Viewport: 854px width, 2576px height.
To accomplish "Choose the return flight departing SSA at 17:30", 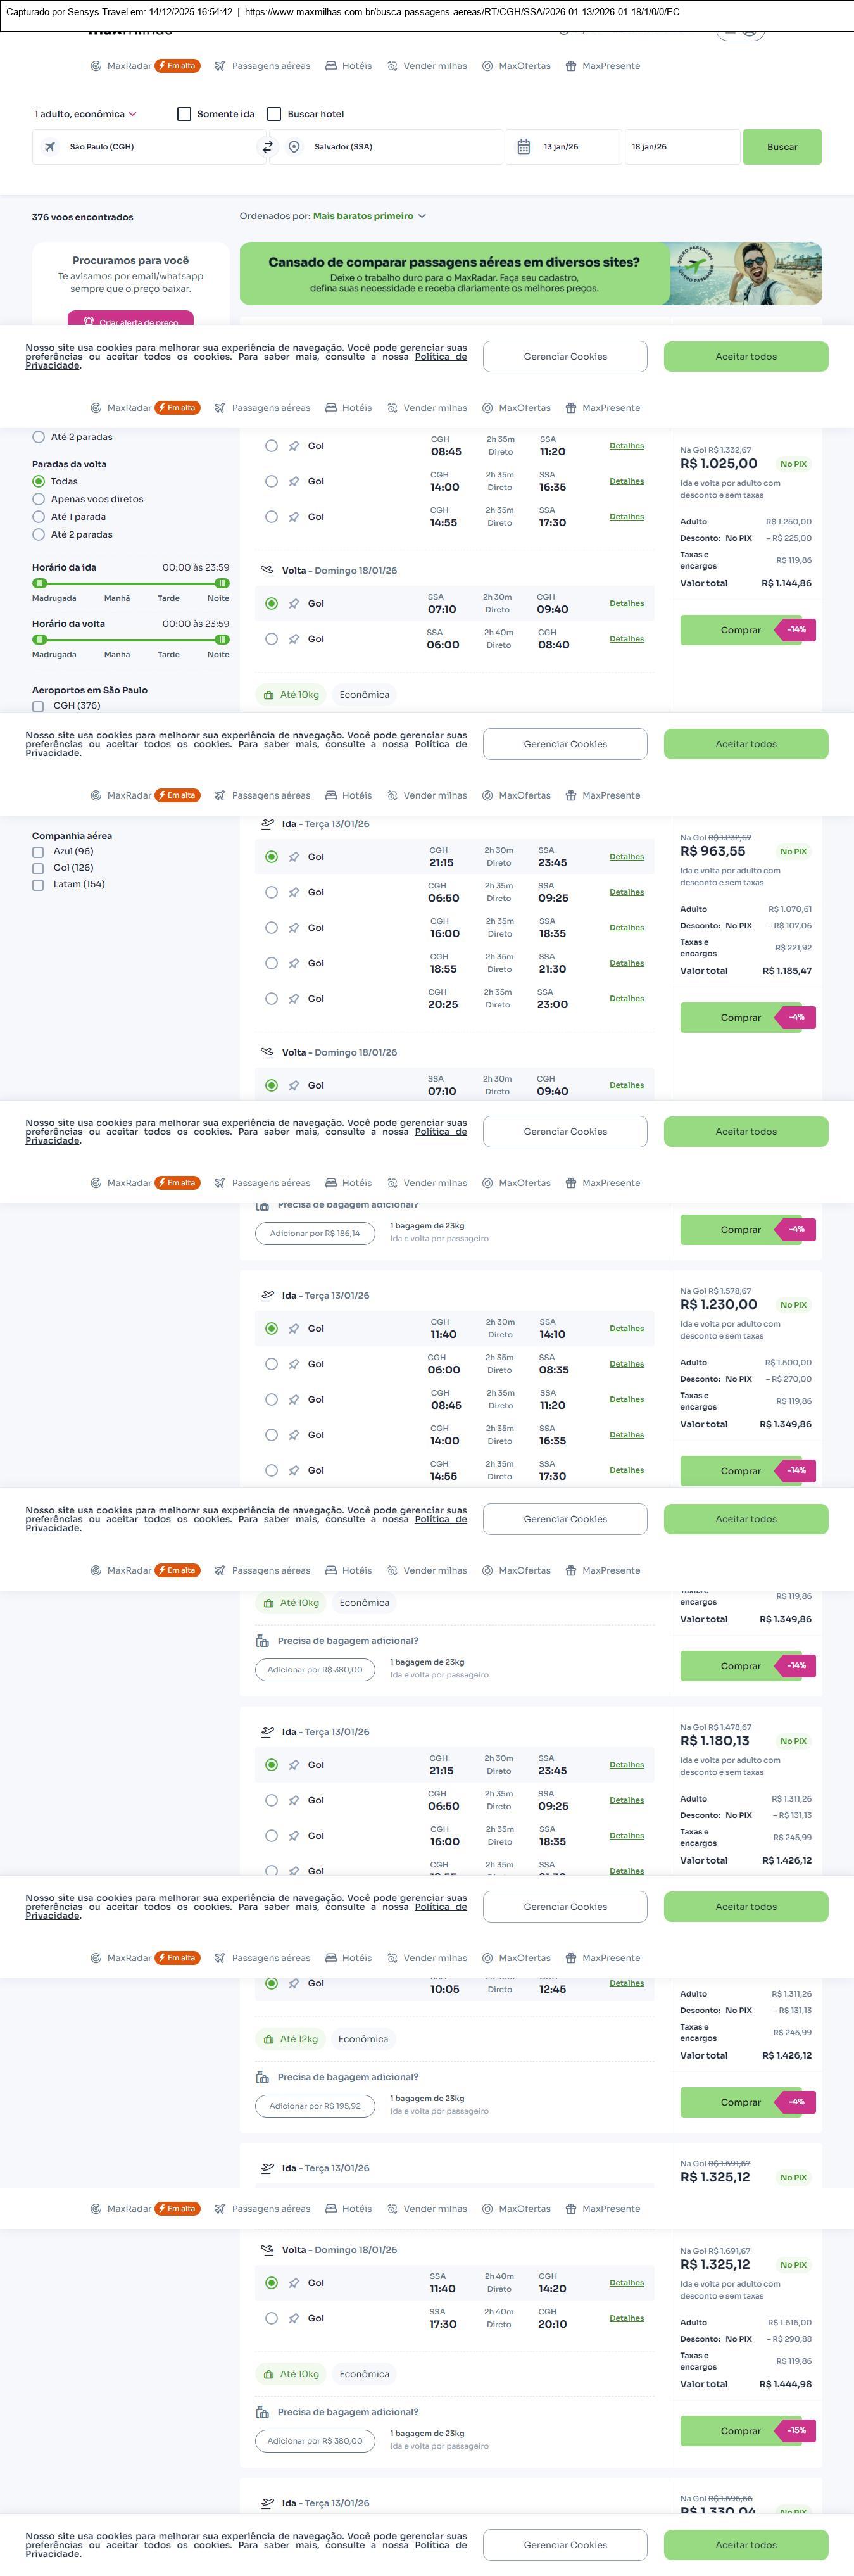I will point(271,2318).
